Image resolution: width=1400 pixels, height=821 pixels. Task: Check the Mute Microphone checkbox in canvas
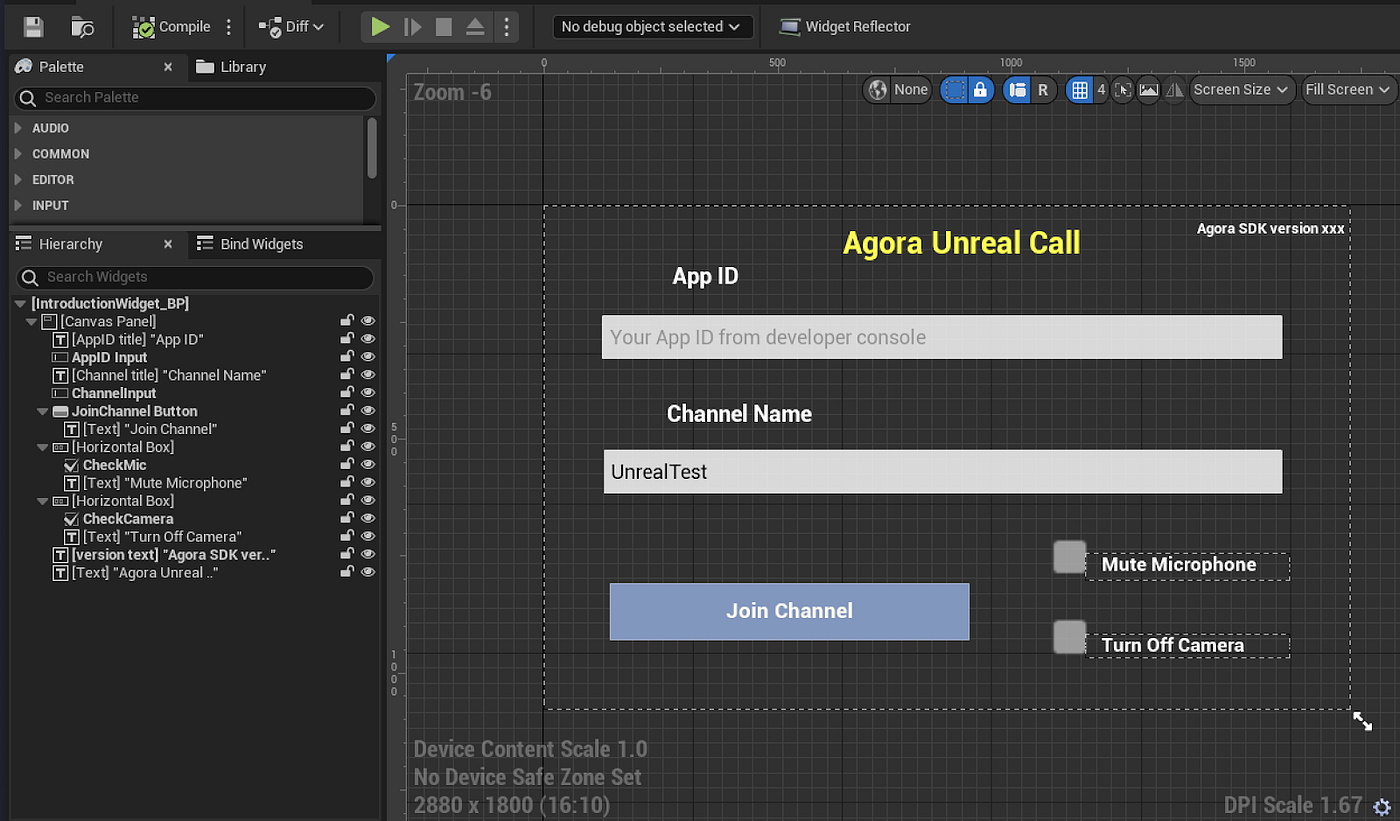point(1069,557)
